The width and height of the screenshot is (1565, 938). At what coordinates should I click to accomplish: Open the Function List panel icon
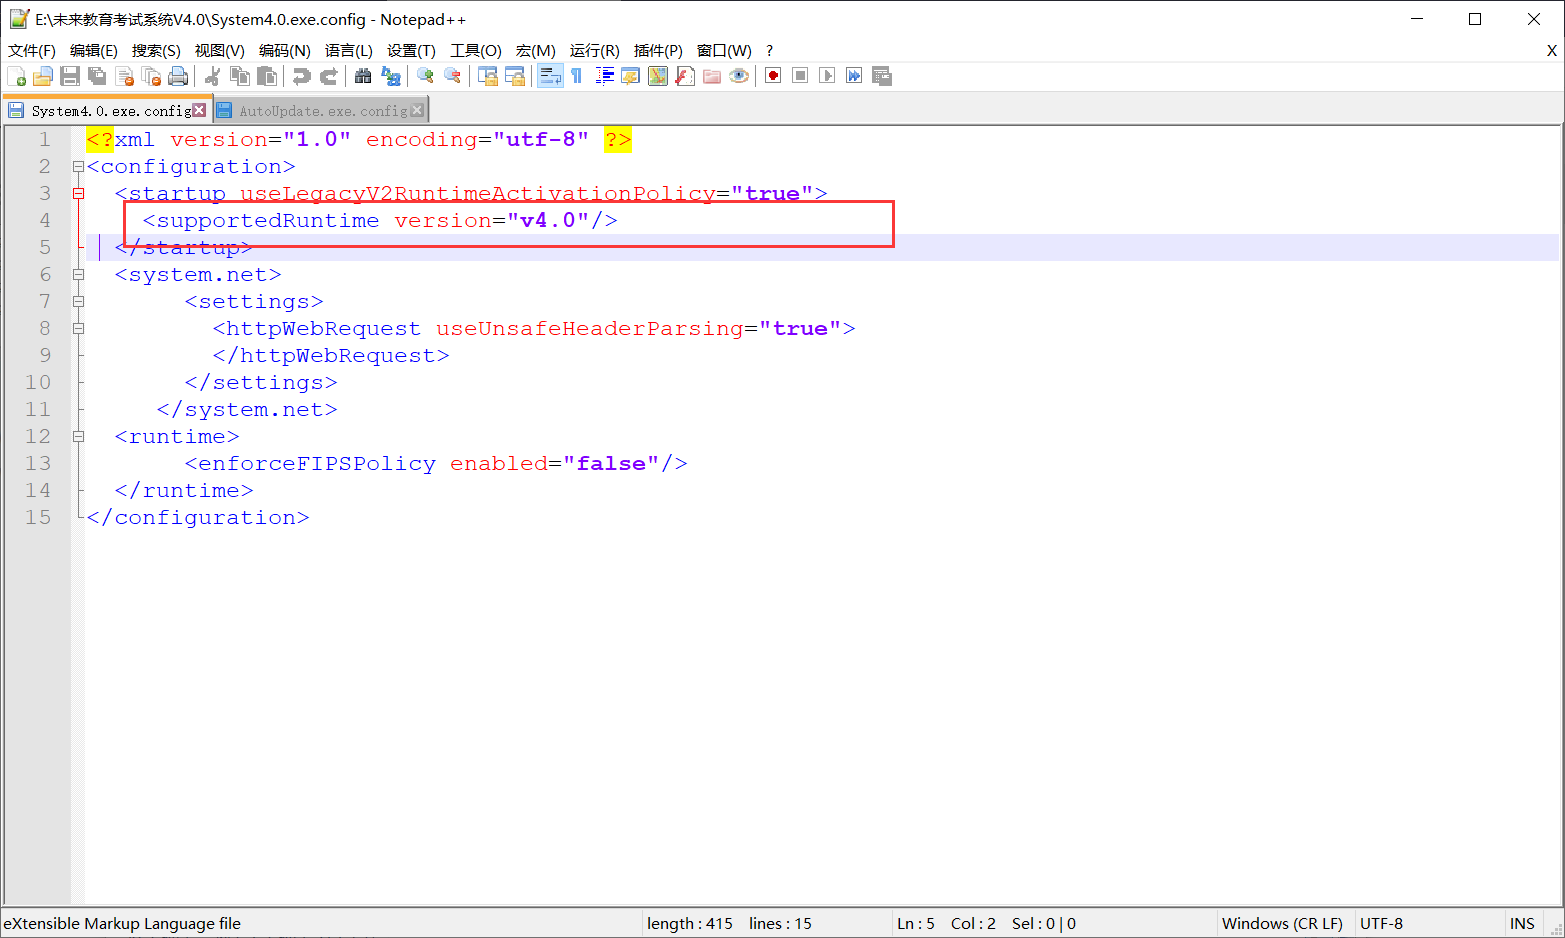tap(685, 76)
